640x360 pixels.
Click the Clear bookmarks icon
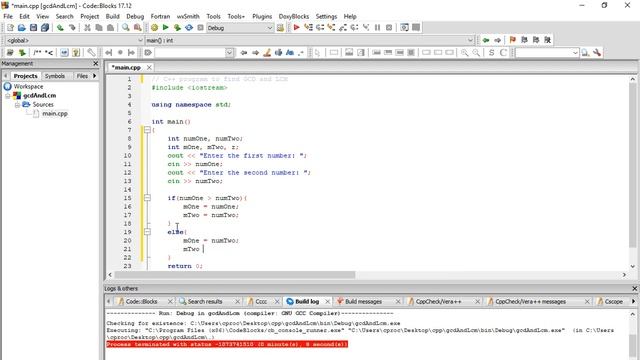click(548, 40)
